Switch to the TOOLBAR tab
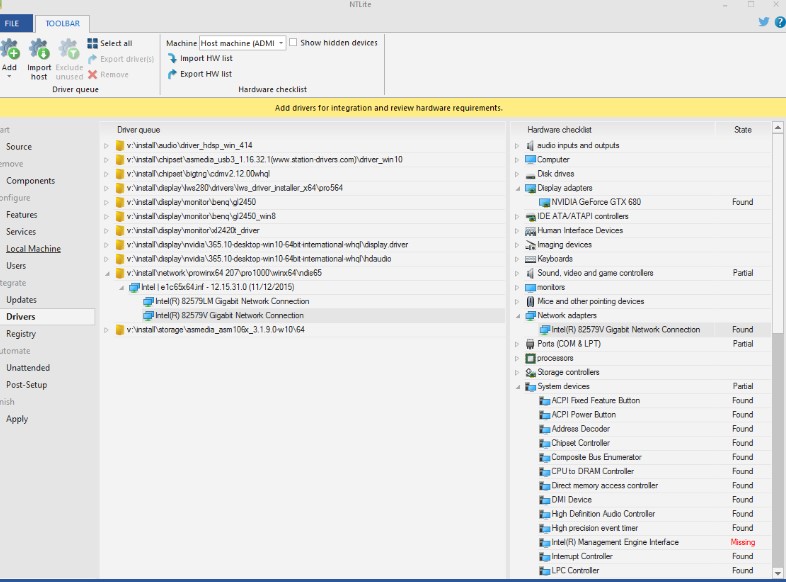 (x=64, y=23)
